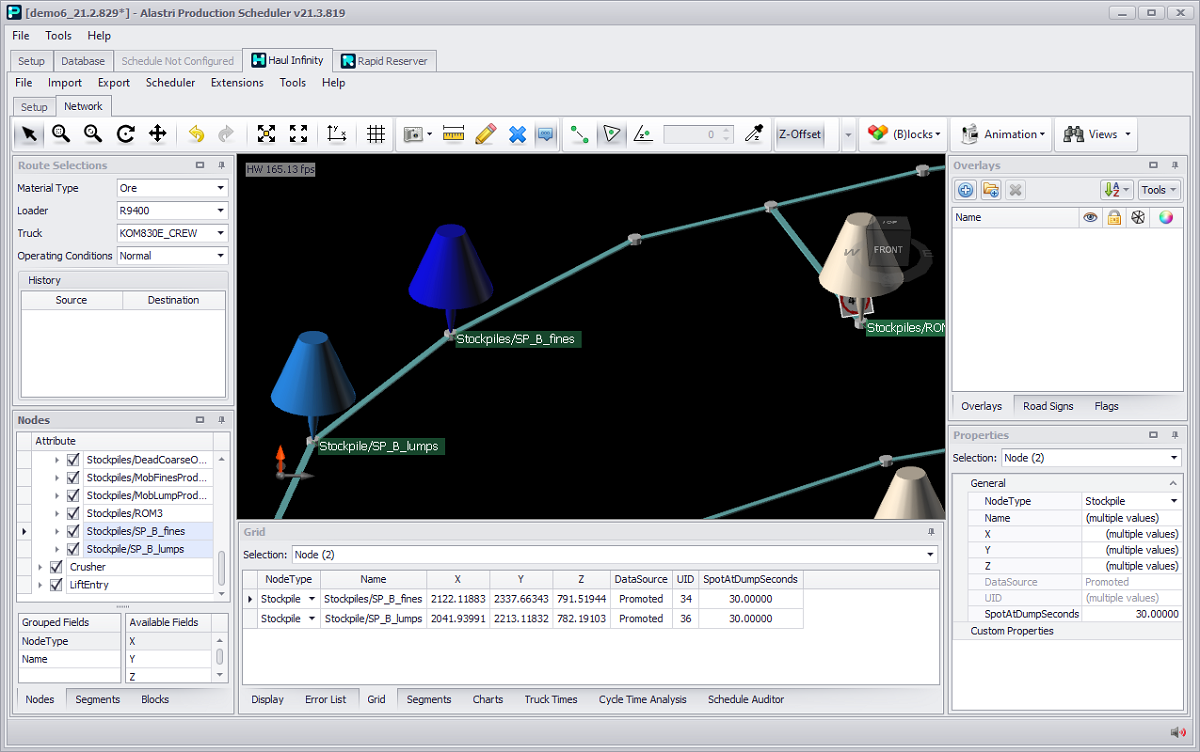Screen dimensions: 1200x752
Task: Click the overlay color wheel column header
Action: click(1165, 217)
